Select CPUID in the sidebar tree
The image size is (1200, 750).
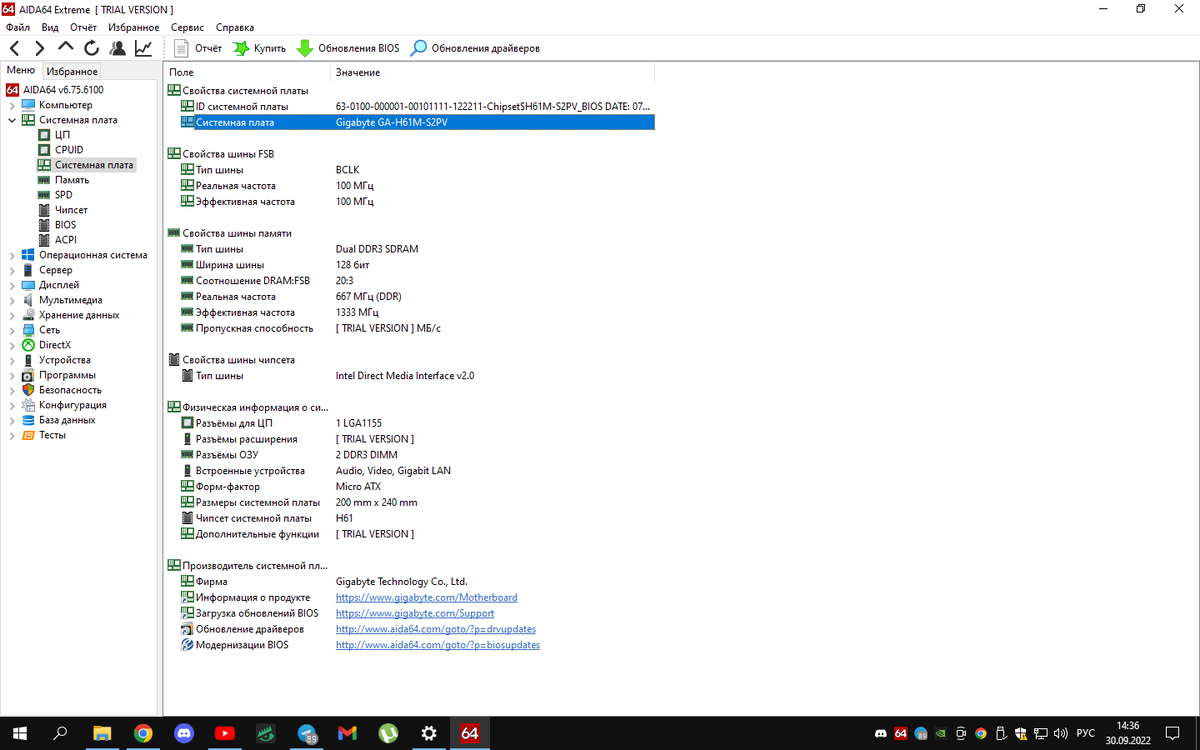[69, 150]
